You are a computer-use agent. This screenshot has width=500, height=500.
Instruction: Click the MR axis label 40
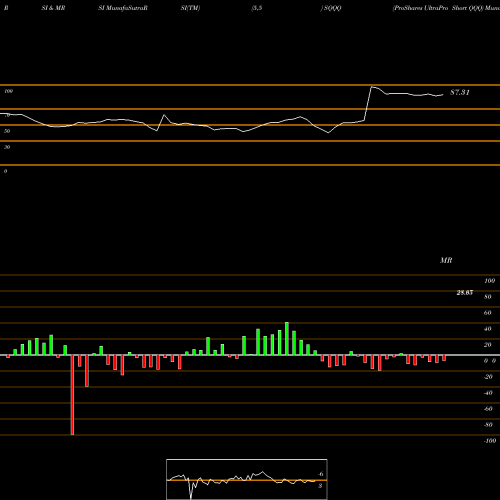(x=488, y=329)
